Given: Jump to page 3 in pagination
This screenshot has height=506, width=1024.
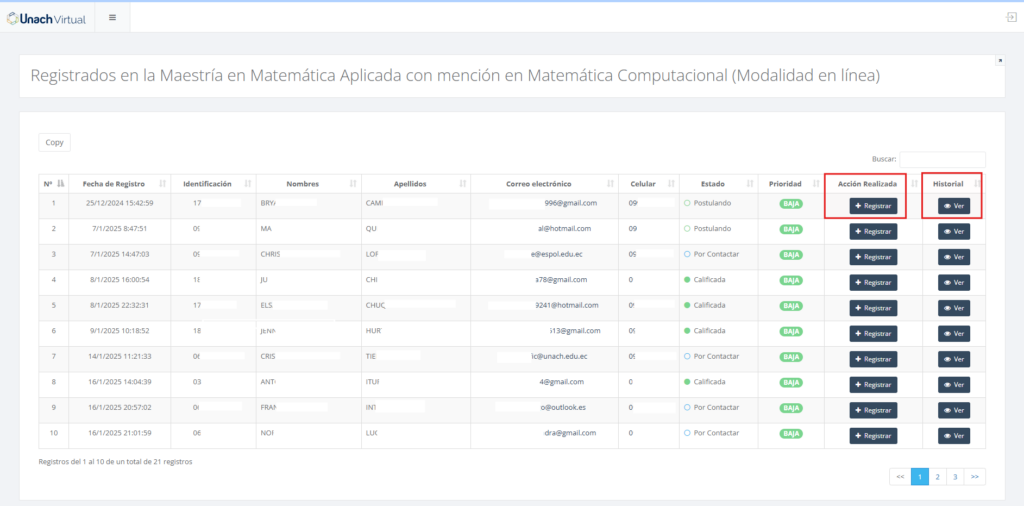Looking at the screenshot, I should tap(954, 477).
